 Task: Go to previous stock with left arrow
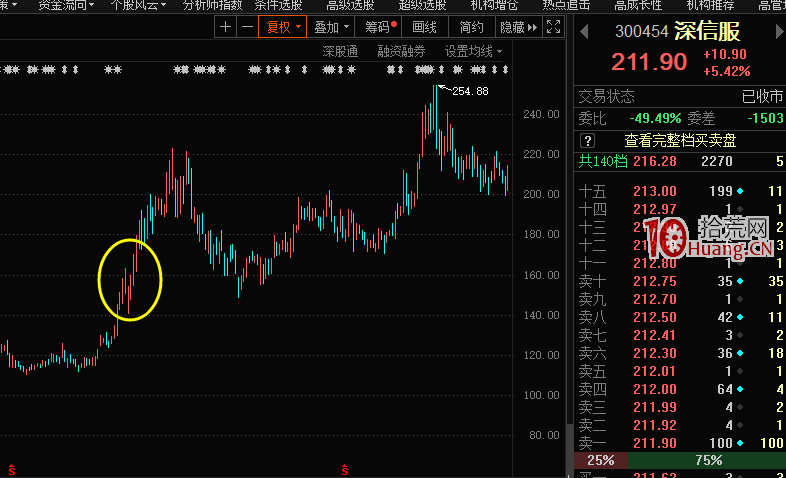(585, 32)
